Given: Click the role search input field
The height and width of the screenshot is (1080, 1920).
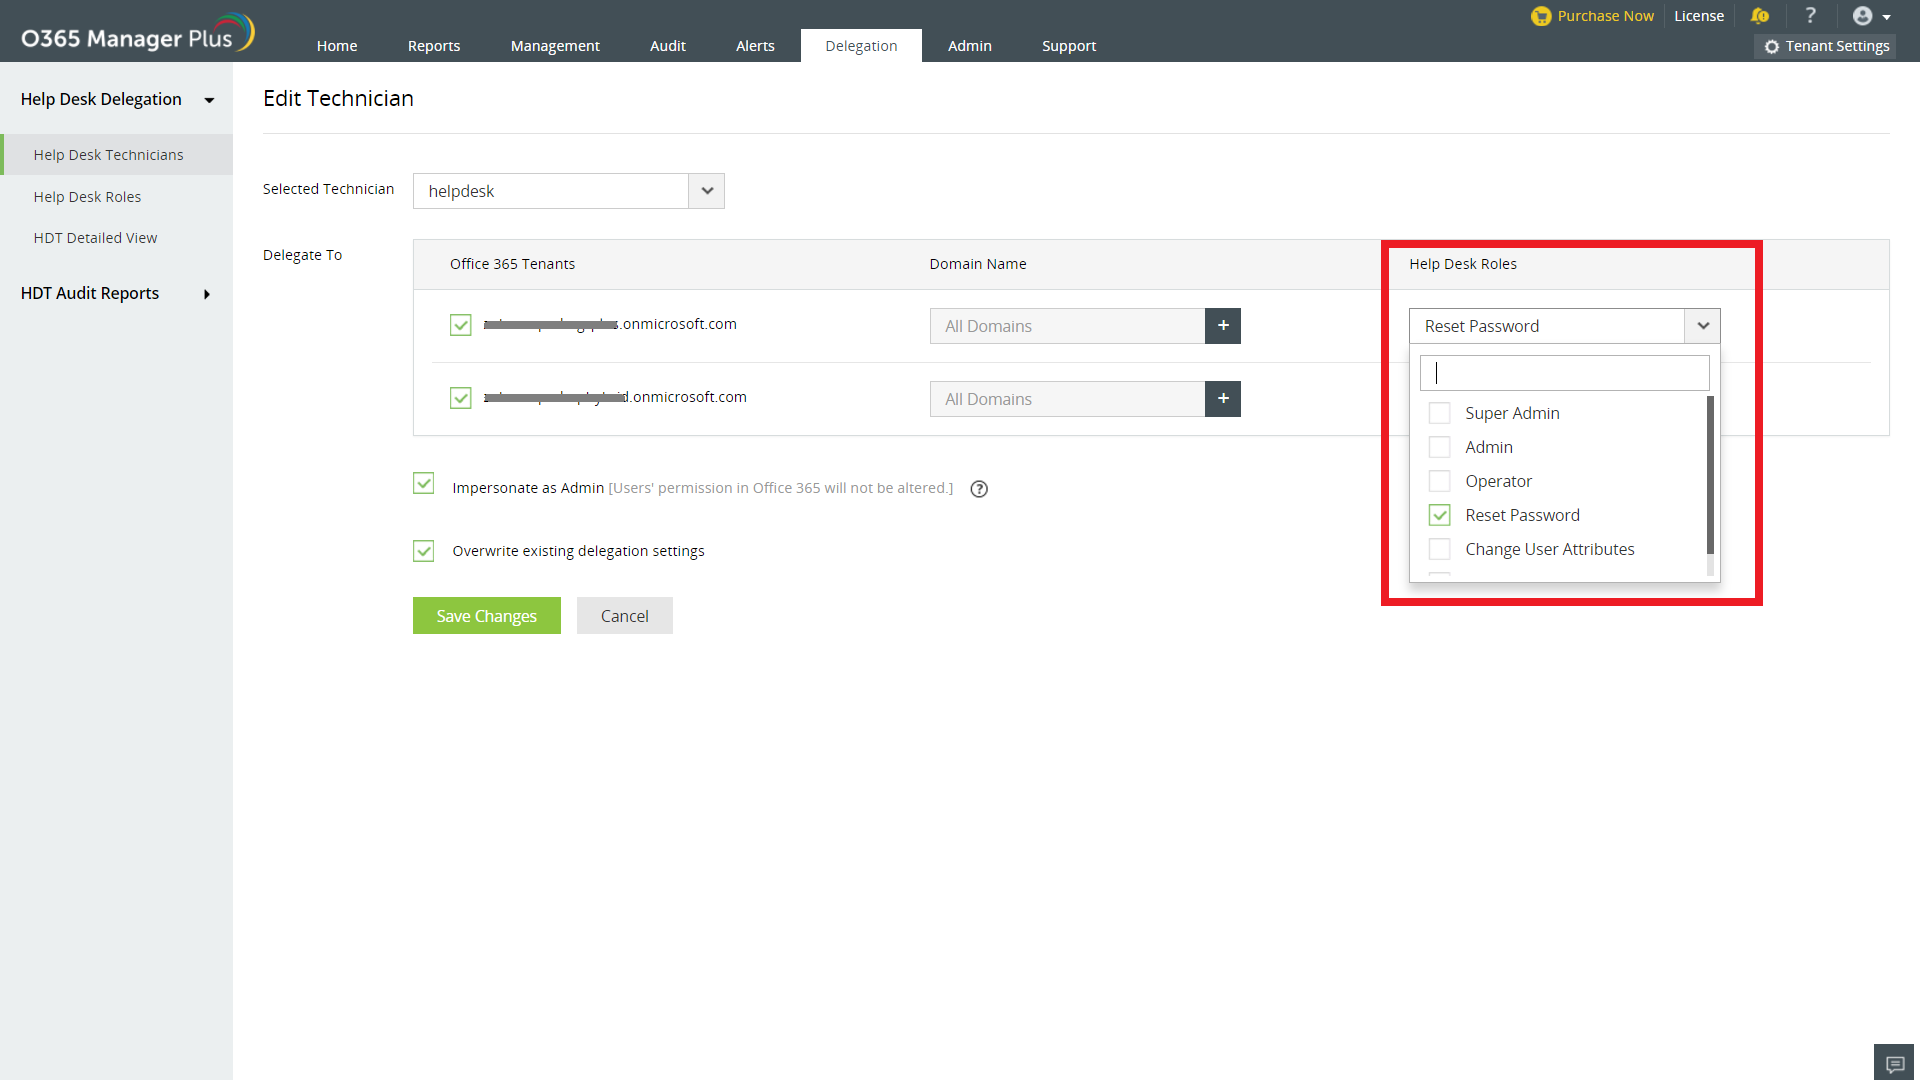Looking at the screenshot, I should (1564, 373).
